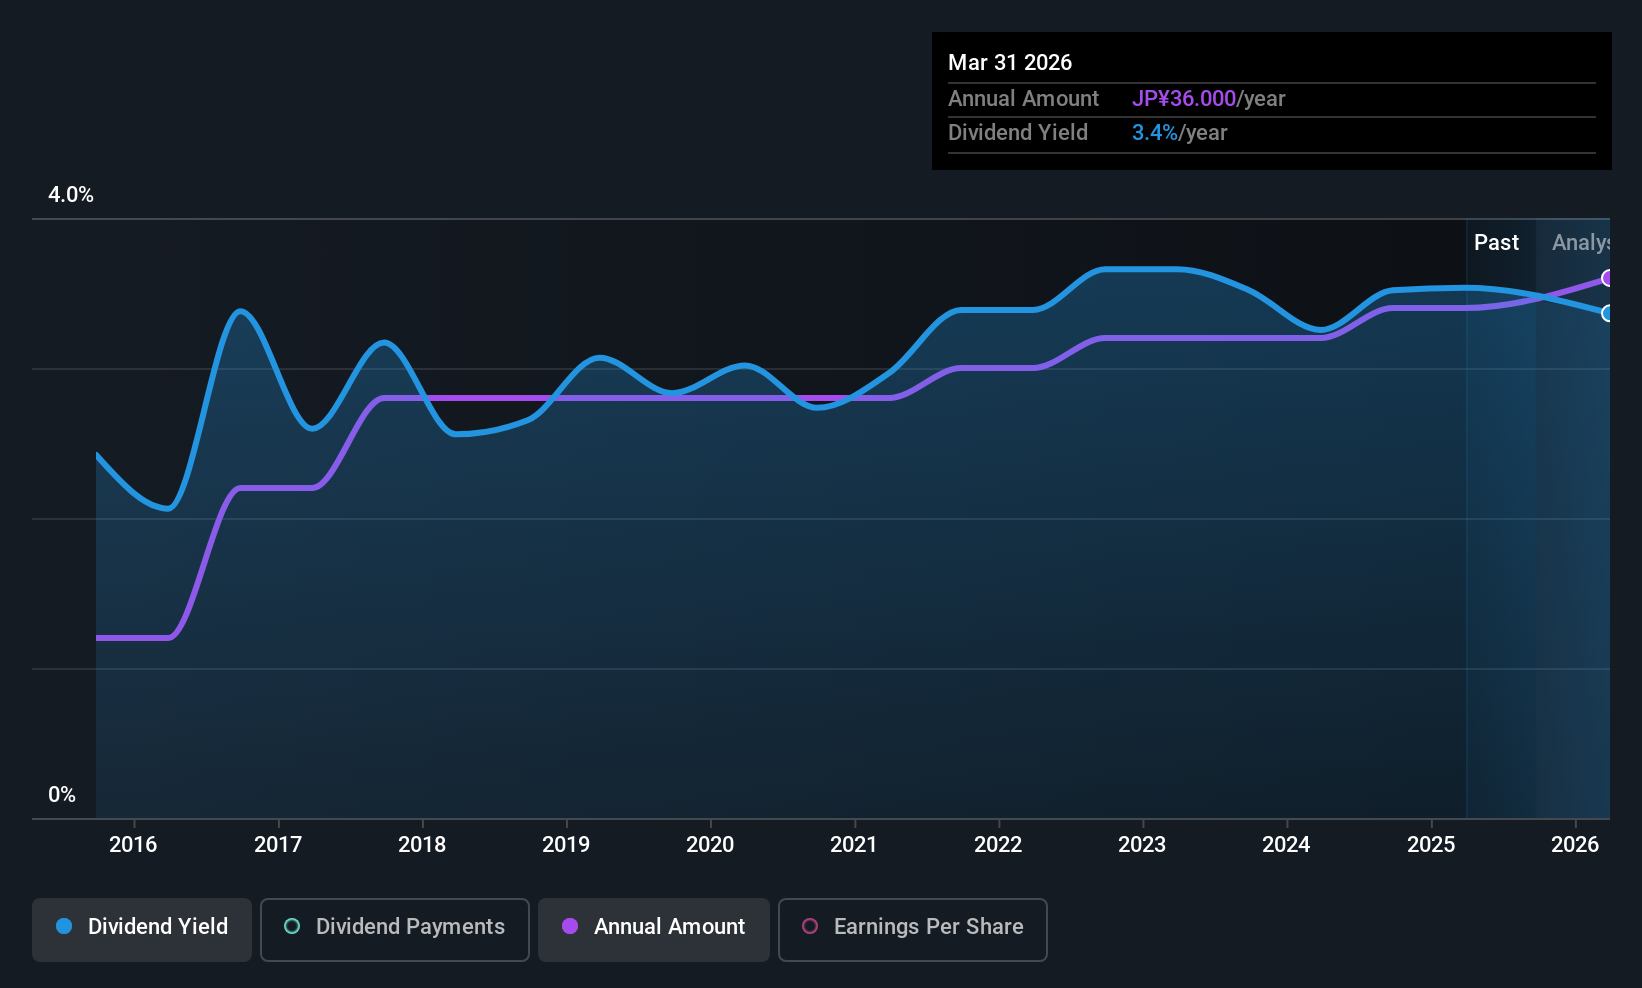Select the blue Dividend Yield endpoint marker

tap(1607, 313)
